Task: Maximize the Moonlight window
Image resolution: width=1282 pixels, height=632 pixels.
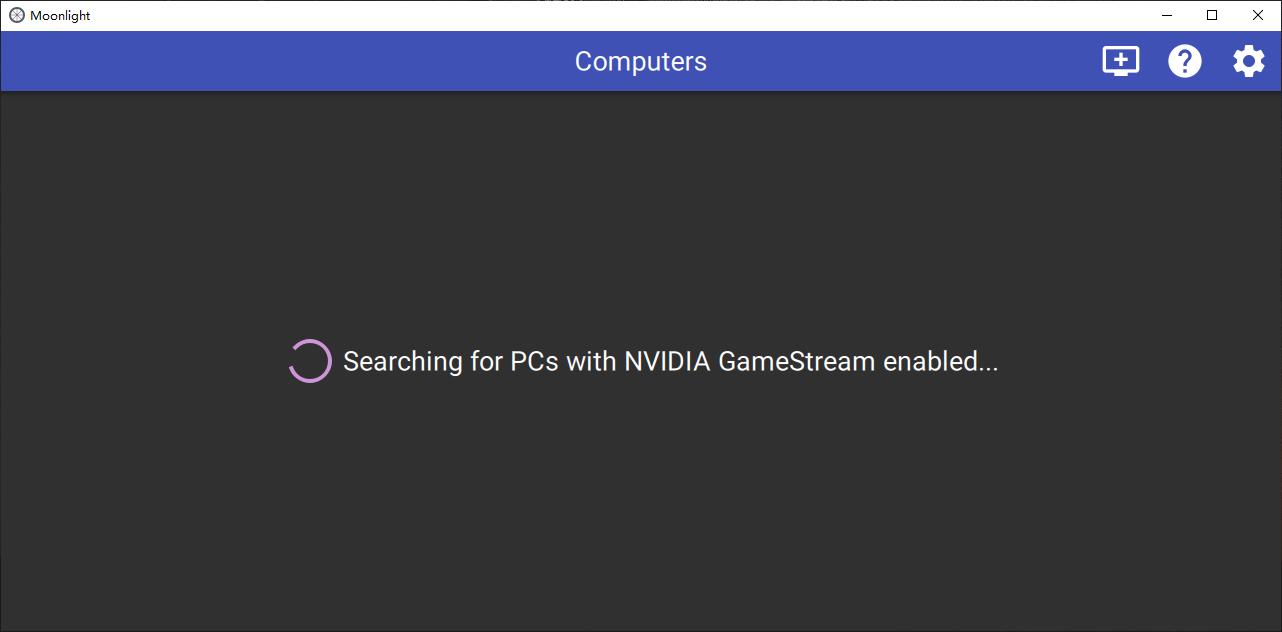Action: coord(1212,15)
